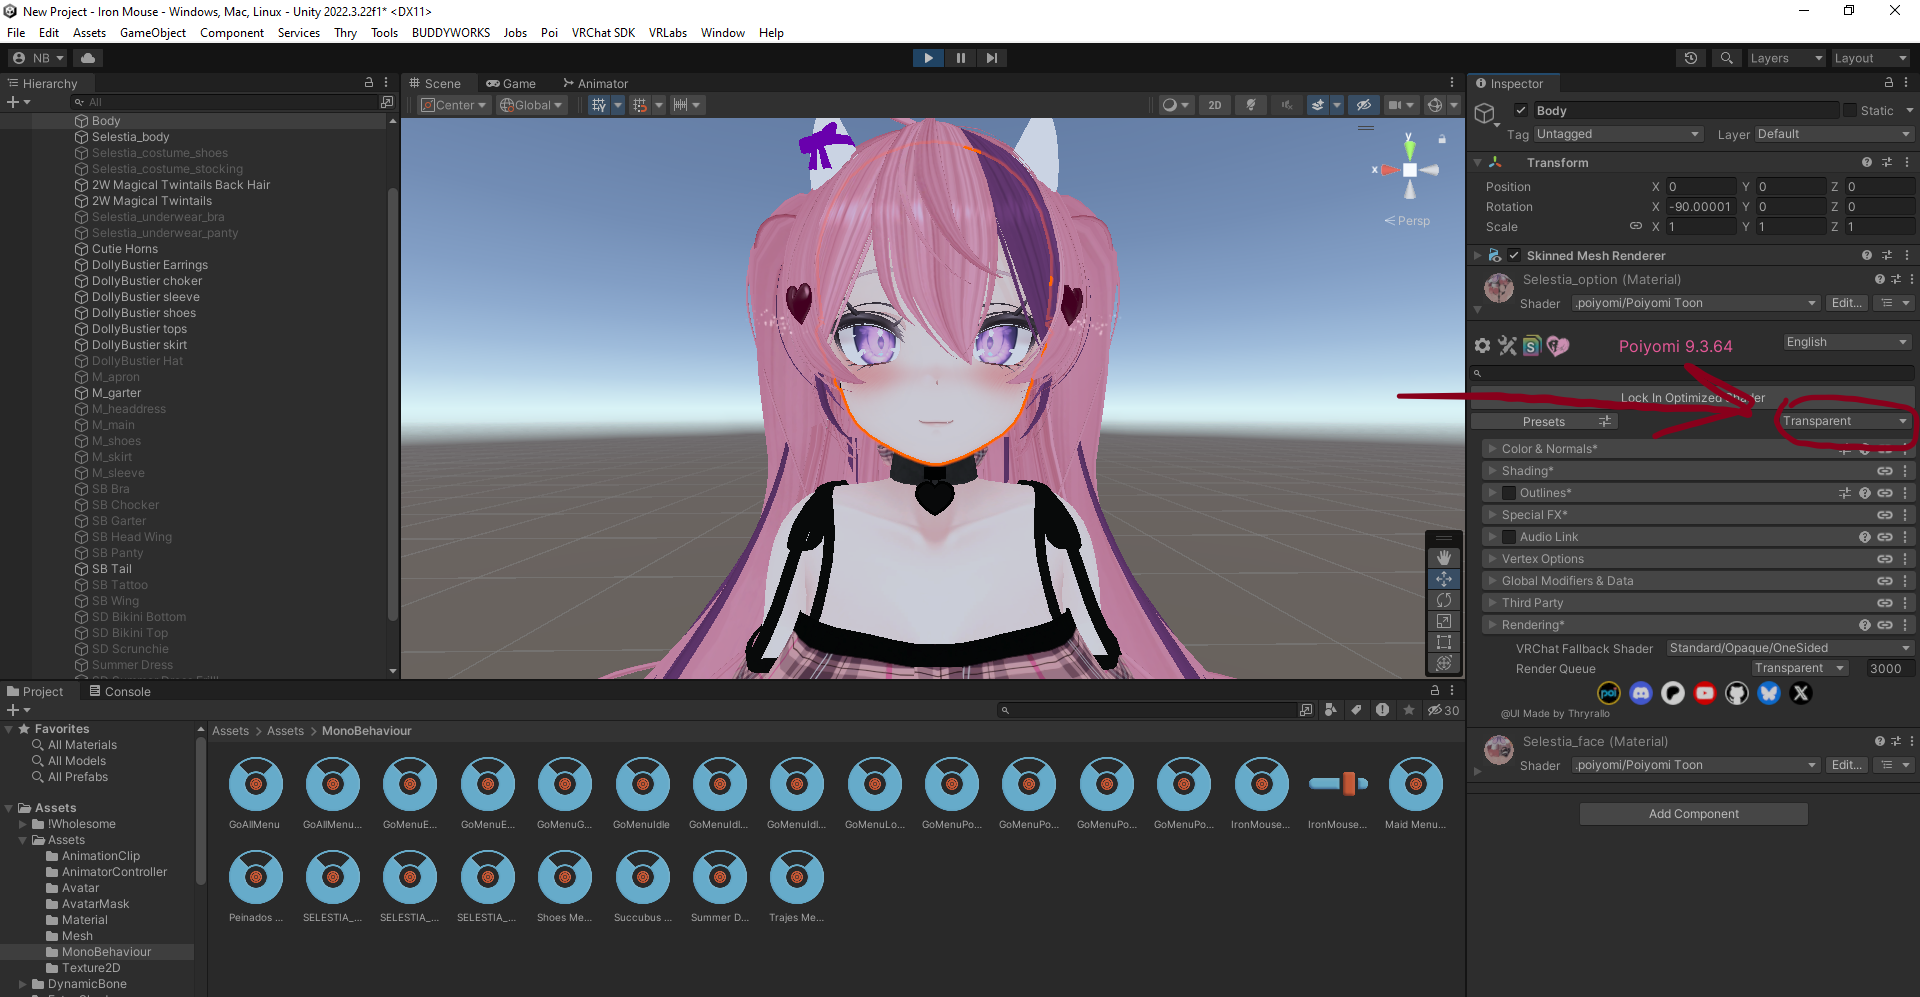Enable the Audio Link checkbox
1920x997 pixels.
[x=1509, y=537]
